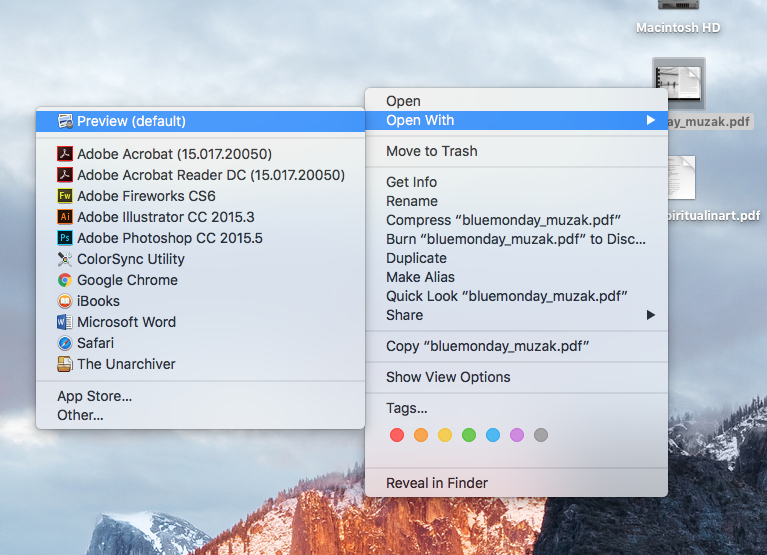Open with Adobe Fireworks CS6 label
Viewport: 767px width, 555px height.
(146, 196)
